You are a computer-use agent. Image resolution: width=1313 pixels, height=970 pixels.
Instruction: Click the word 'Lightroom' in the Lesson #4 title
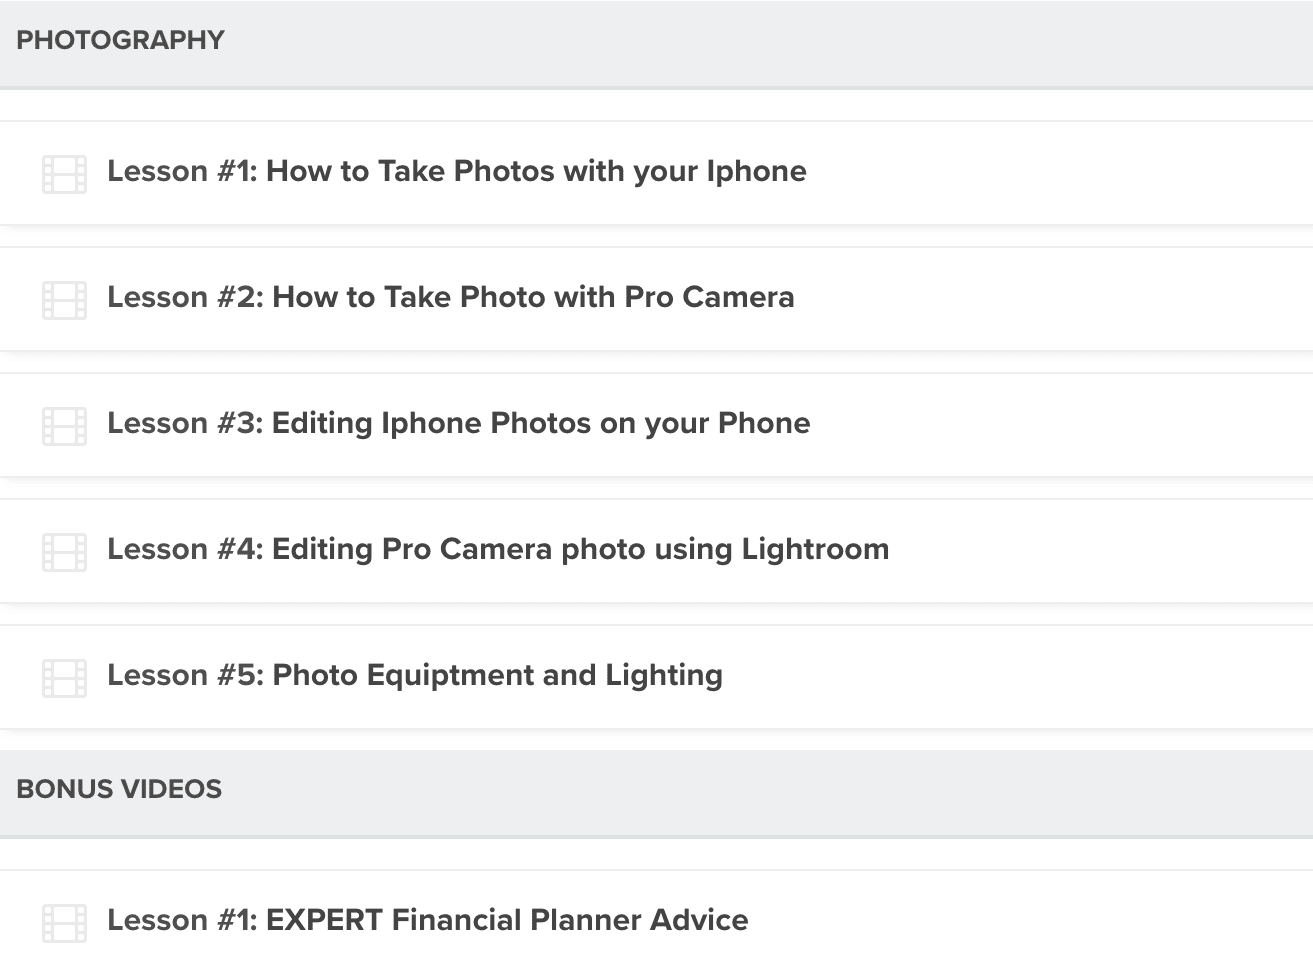pyautogui.click(x=815, y=549)
